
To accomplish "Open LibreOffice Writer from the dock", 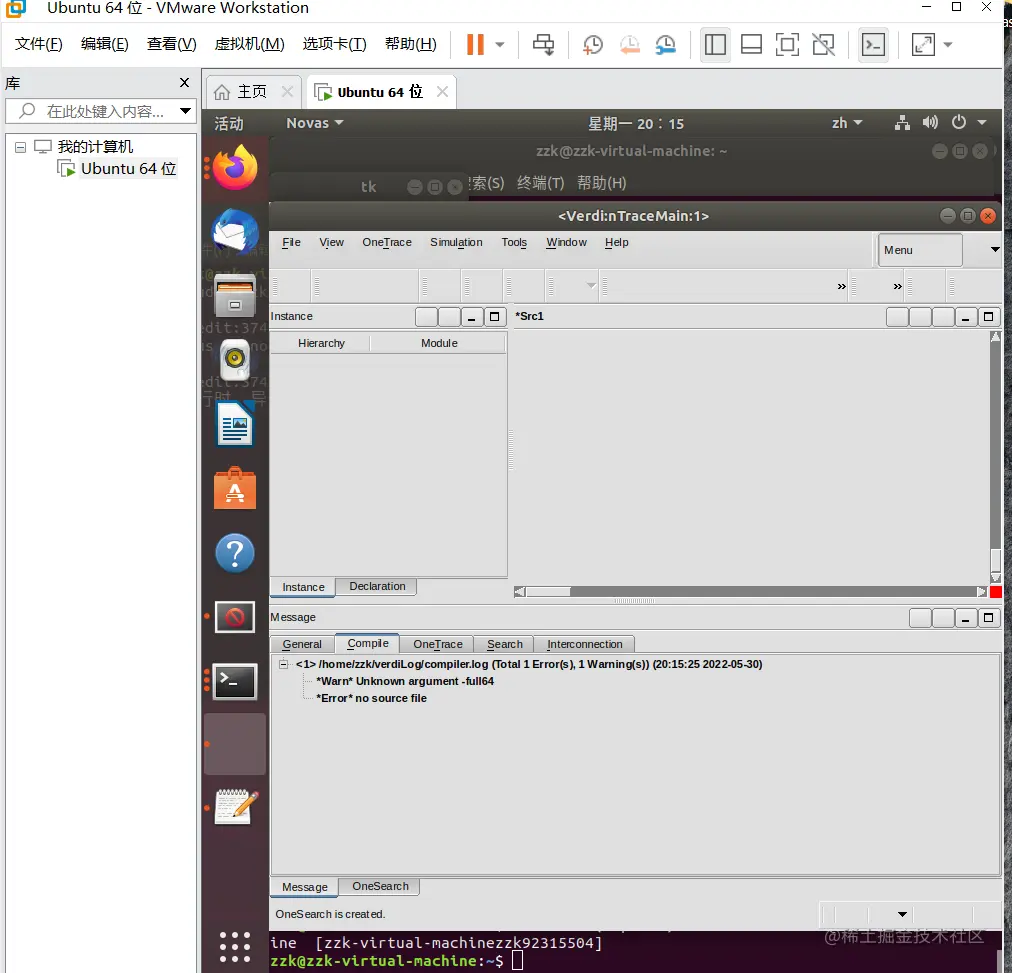I will click(x=235, y=424).
